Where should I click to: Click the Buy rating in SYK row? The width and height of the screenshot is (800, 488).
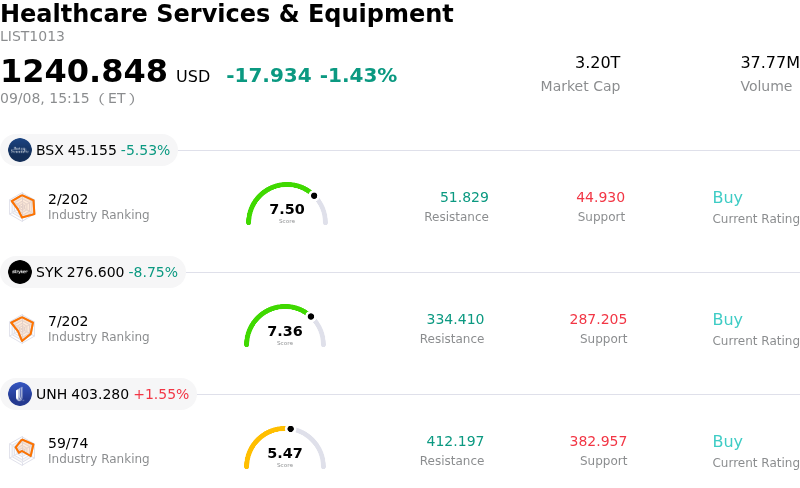728,320
